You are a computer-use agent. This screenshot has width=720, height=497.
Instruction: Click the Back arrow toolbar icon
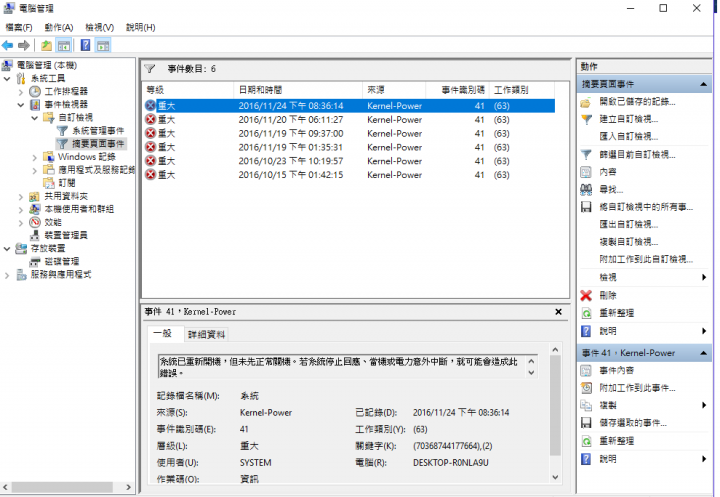pyautogui.click(x=8, y=45)
